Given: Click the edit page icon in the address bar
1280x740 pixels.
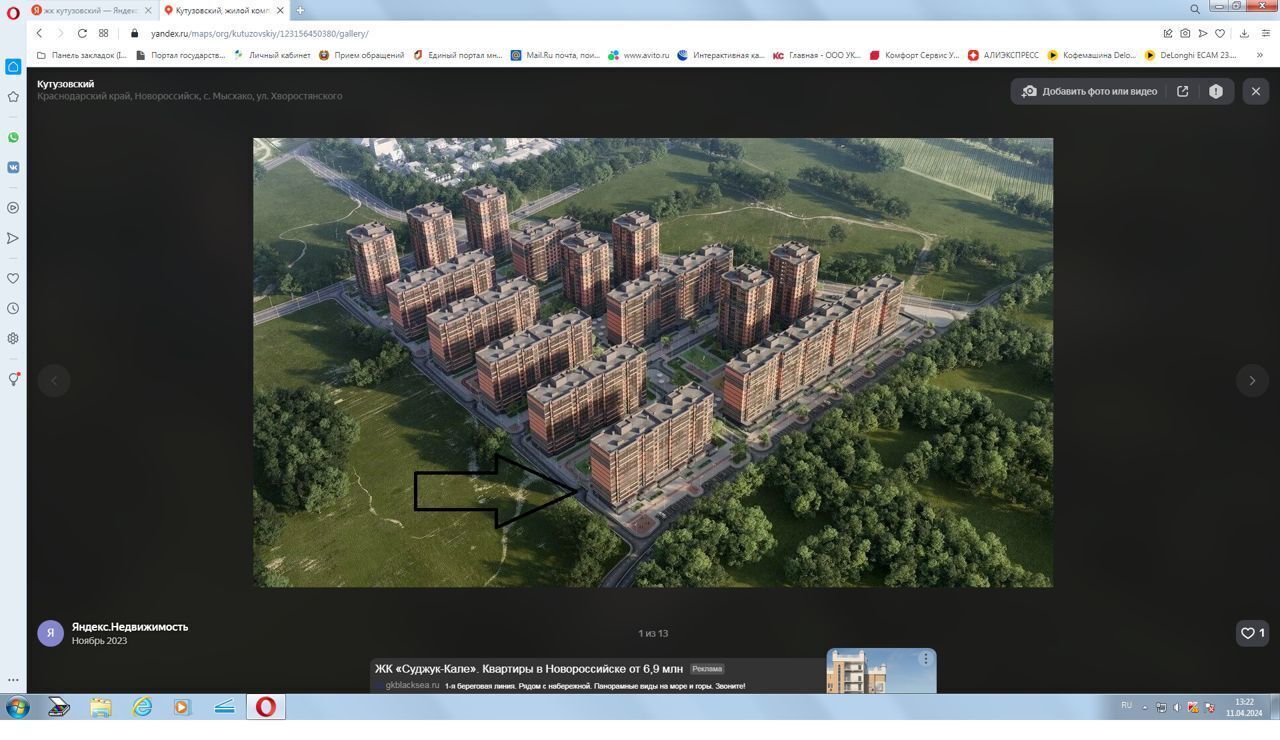Looking at the screenshot, I should coord(1167,33).
